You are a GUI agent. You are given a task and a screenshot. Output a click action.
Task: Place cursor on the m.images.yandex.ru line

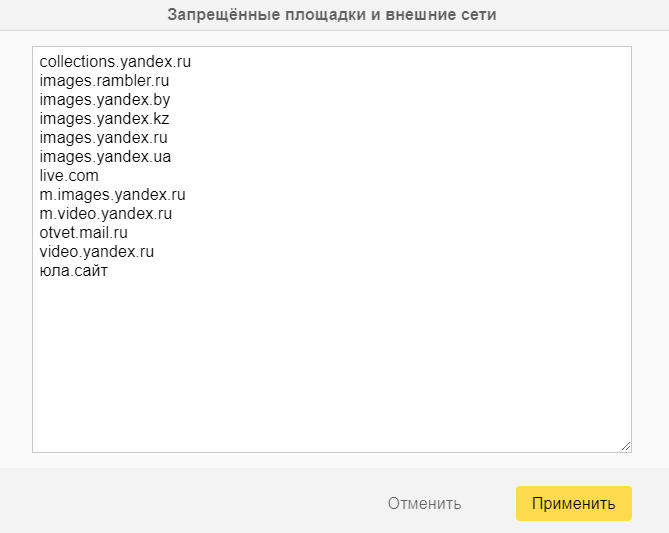[113, 195]
